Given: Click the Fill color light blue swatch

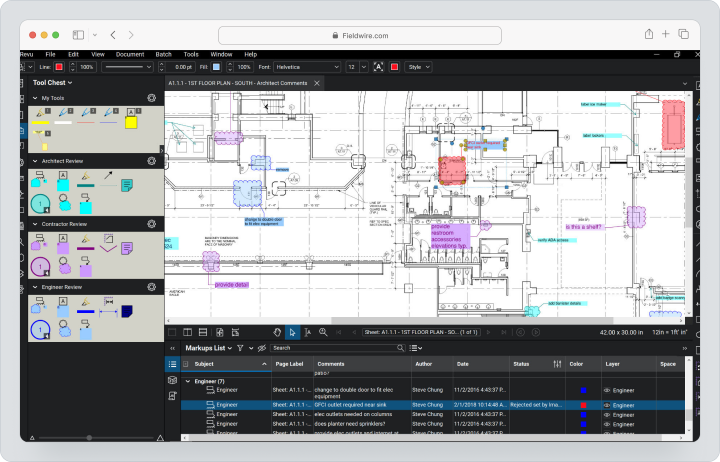Looking at the screenshot, I should (x=216, y=67).
